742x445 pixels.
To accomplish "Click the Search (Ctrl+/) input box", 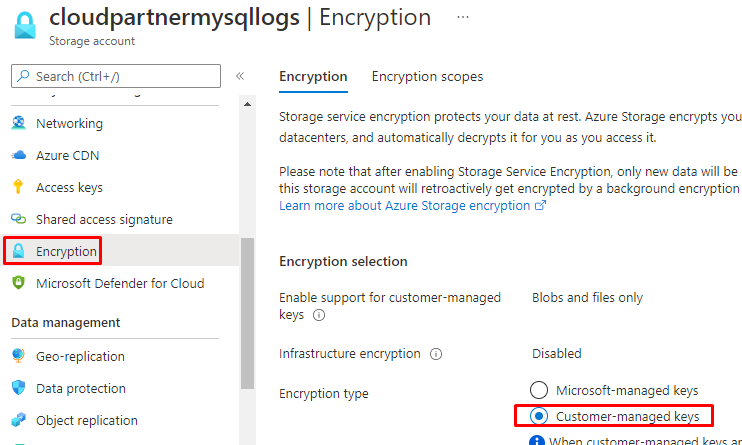I will pyautogui.click(x=116, y=76).
